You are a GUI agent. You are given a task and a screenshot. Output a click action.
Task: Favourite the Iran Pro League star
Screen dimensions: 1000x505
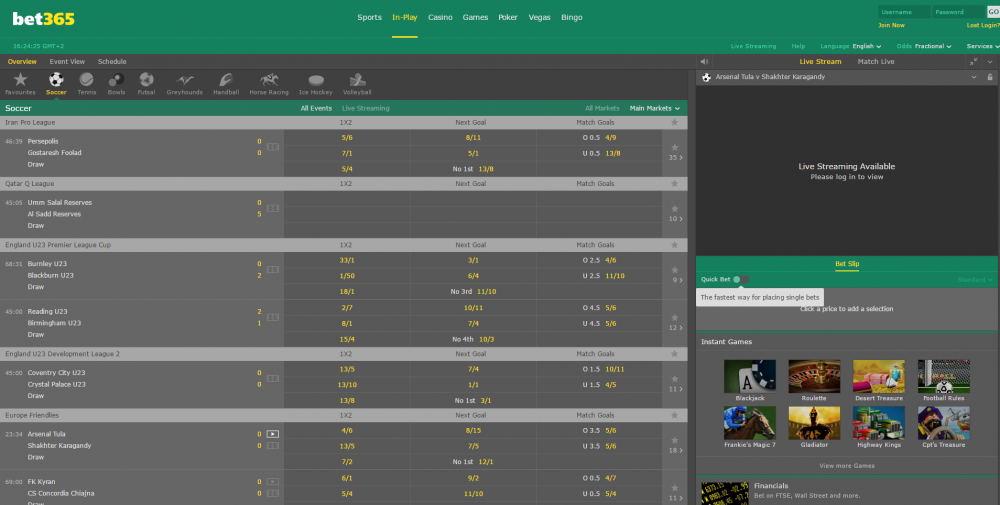(674, 122)
